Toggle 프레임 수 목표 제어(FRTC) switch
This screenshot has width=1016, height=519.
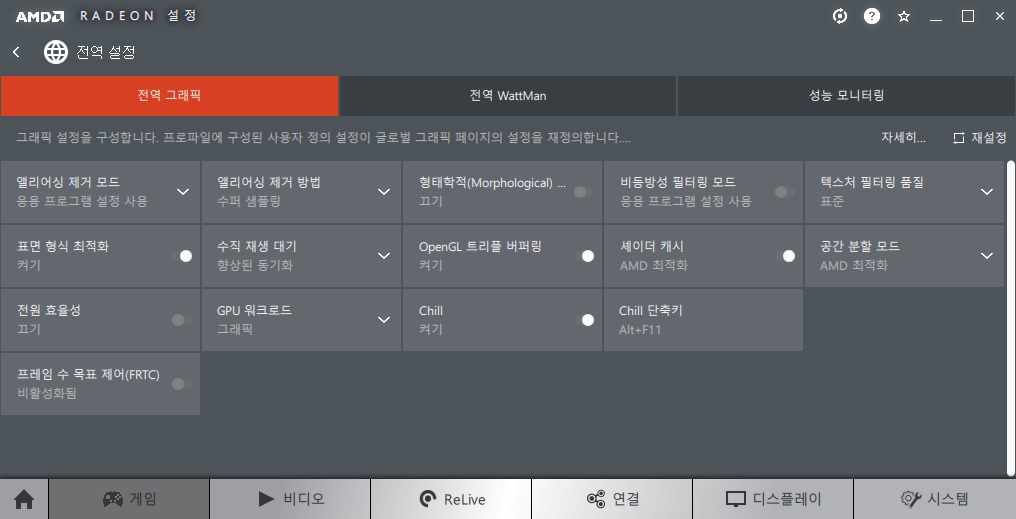coord(181,384)
